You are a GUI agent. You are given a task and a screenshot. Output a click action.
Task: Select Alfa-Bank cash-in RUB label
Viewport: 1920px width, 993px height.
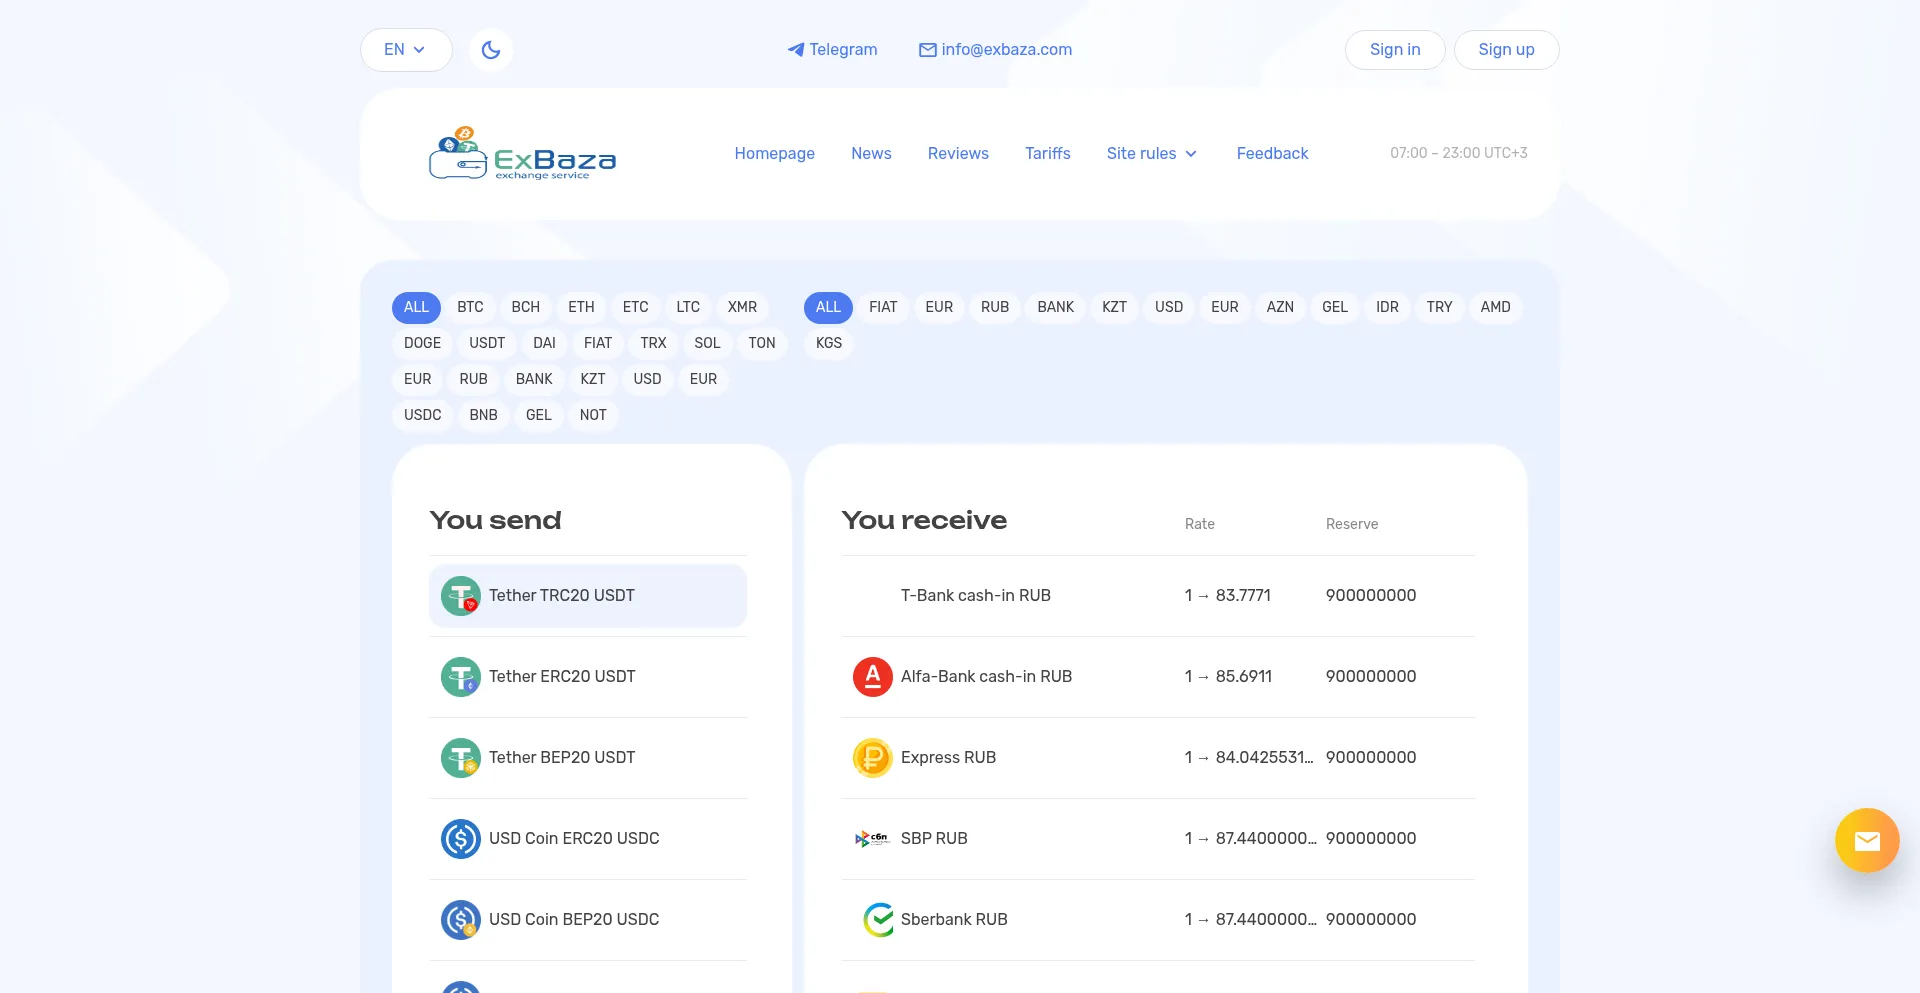[986, 677]
